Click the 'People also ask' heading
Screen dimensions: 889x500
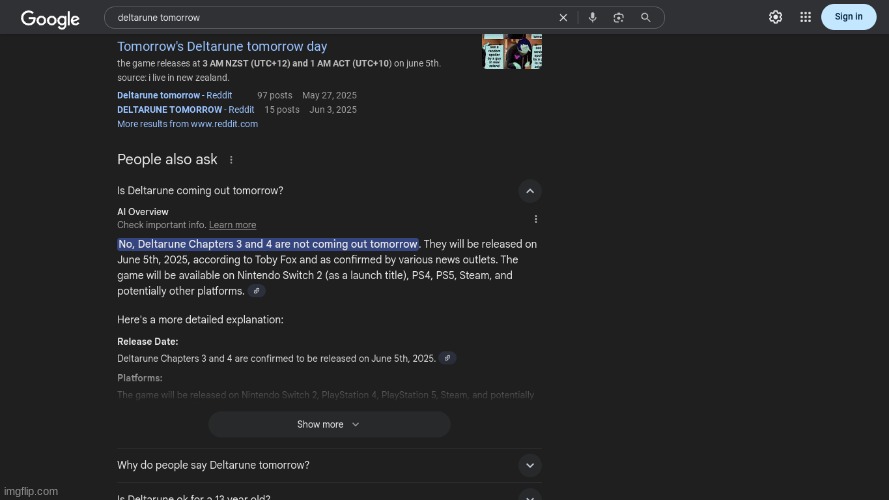pos(167,159)
